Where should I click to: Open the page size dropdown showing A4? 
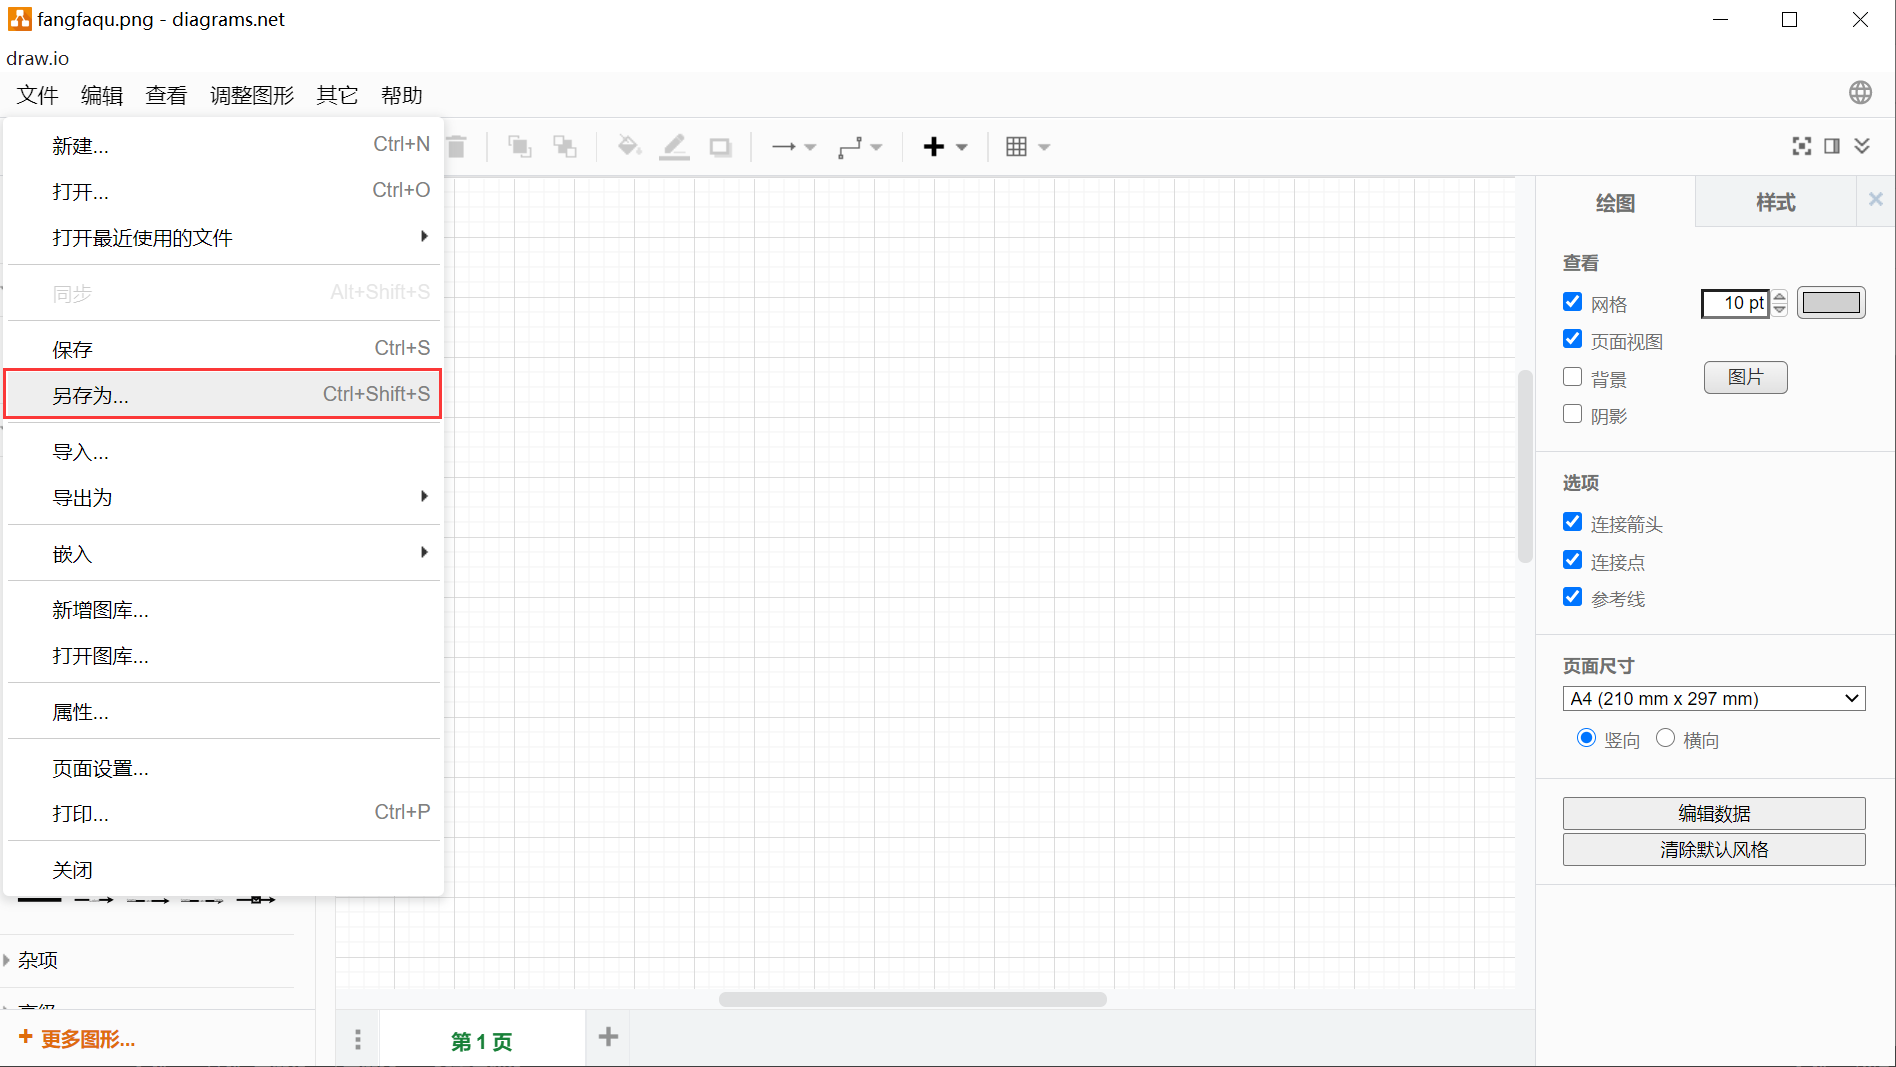1713,698
